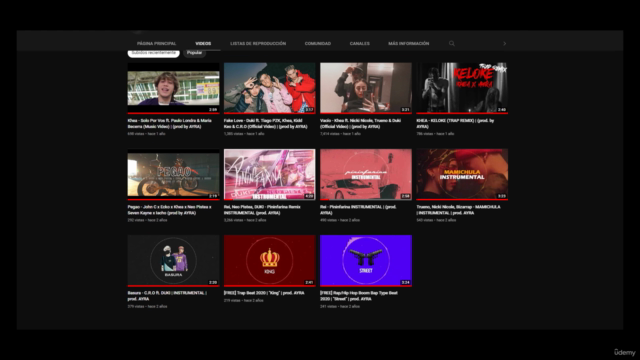Click the 'Vacío - Khea ft. Nicki Nicole' title link
640x360 pixels.
(x=361, y=124)
